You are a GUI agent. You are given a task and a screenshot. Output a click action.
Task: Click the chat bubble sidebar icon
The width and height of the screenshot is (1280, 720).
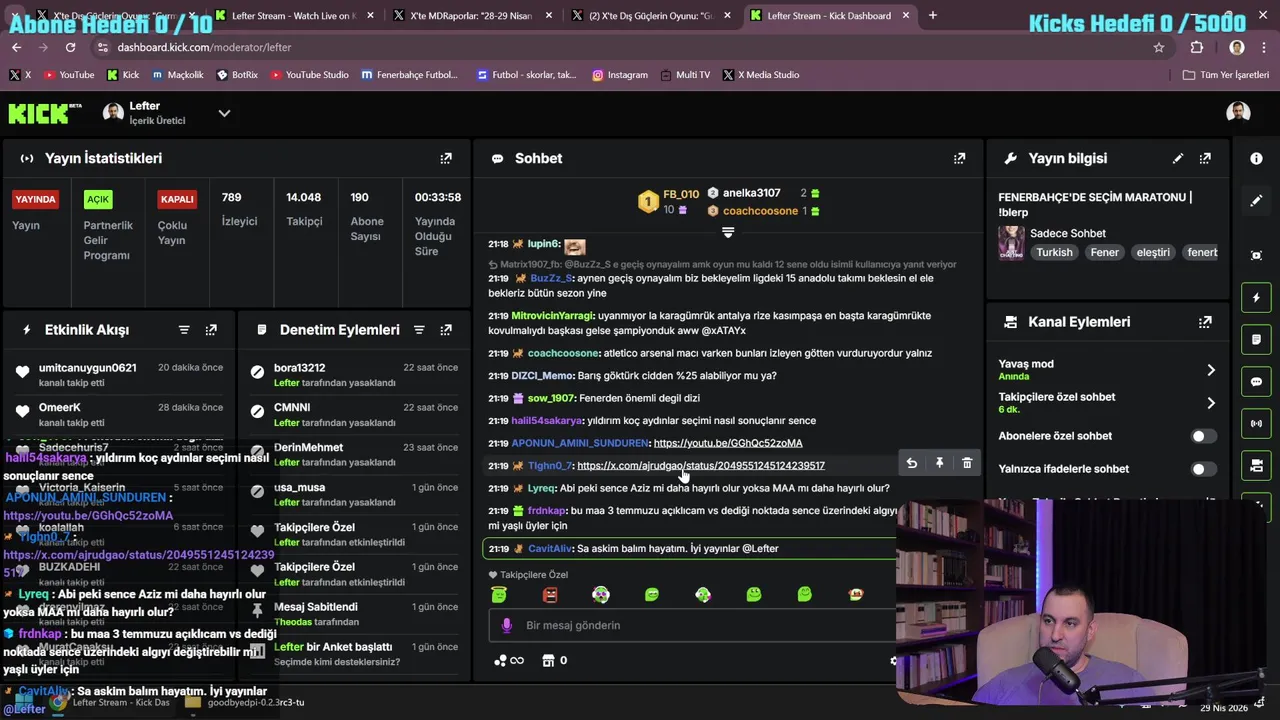pos(1256,382)
